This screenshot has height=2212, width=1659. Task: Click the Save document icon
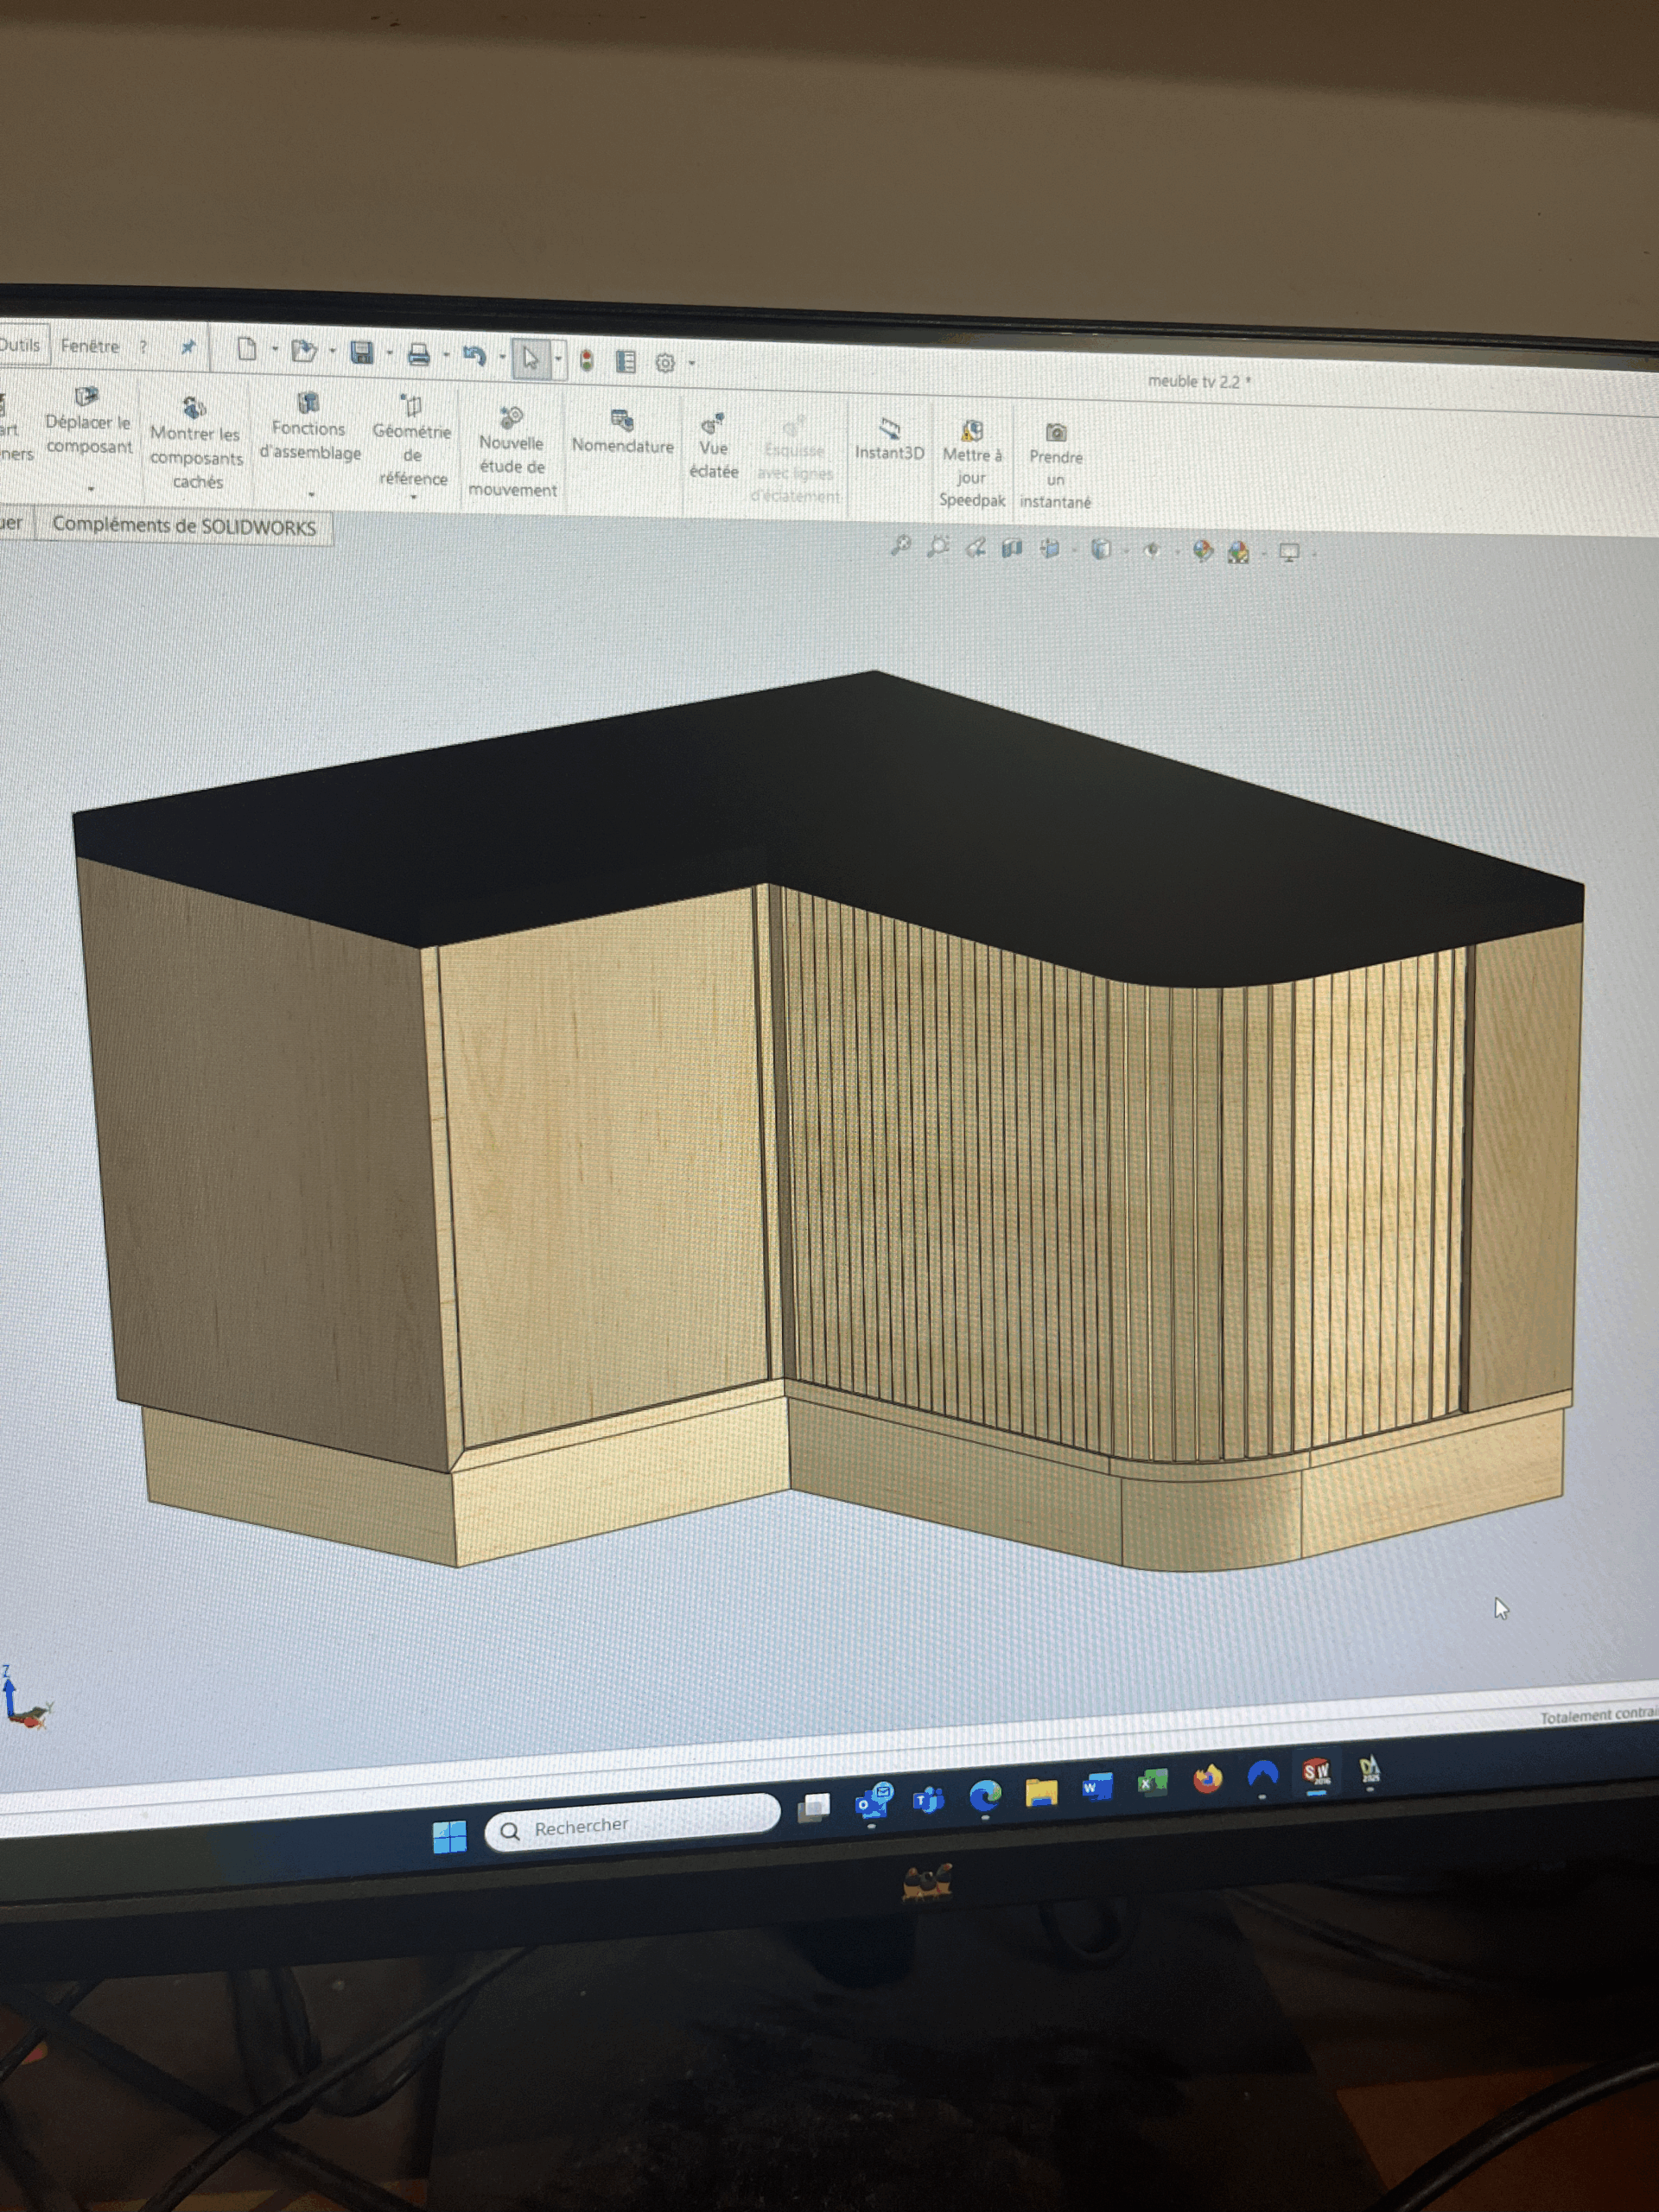click(x=362, y=352)
